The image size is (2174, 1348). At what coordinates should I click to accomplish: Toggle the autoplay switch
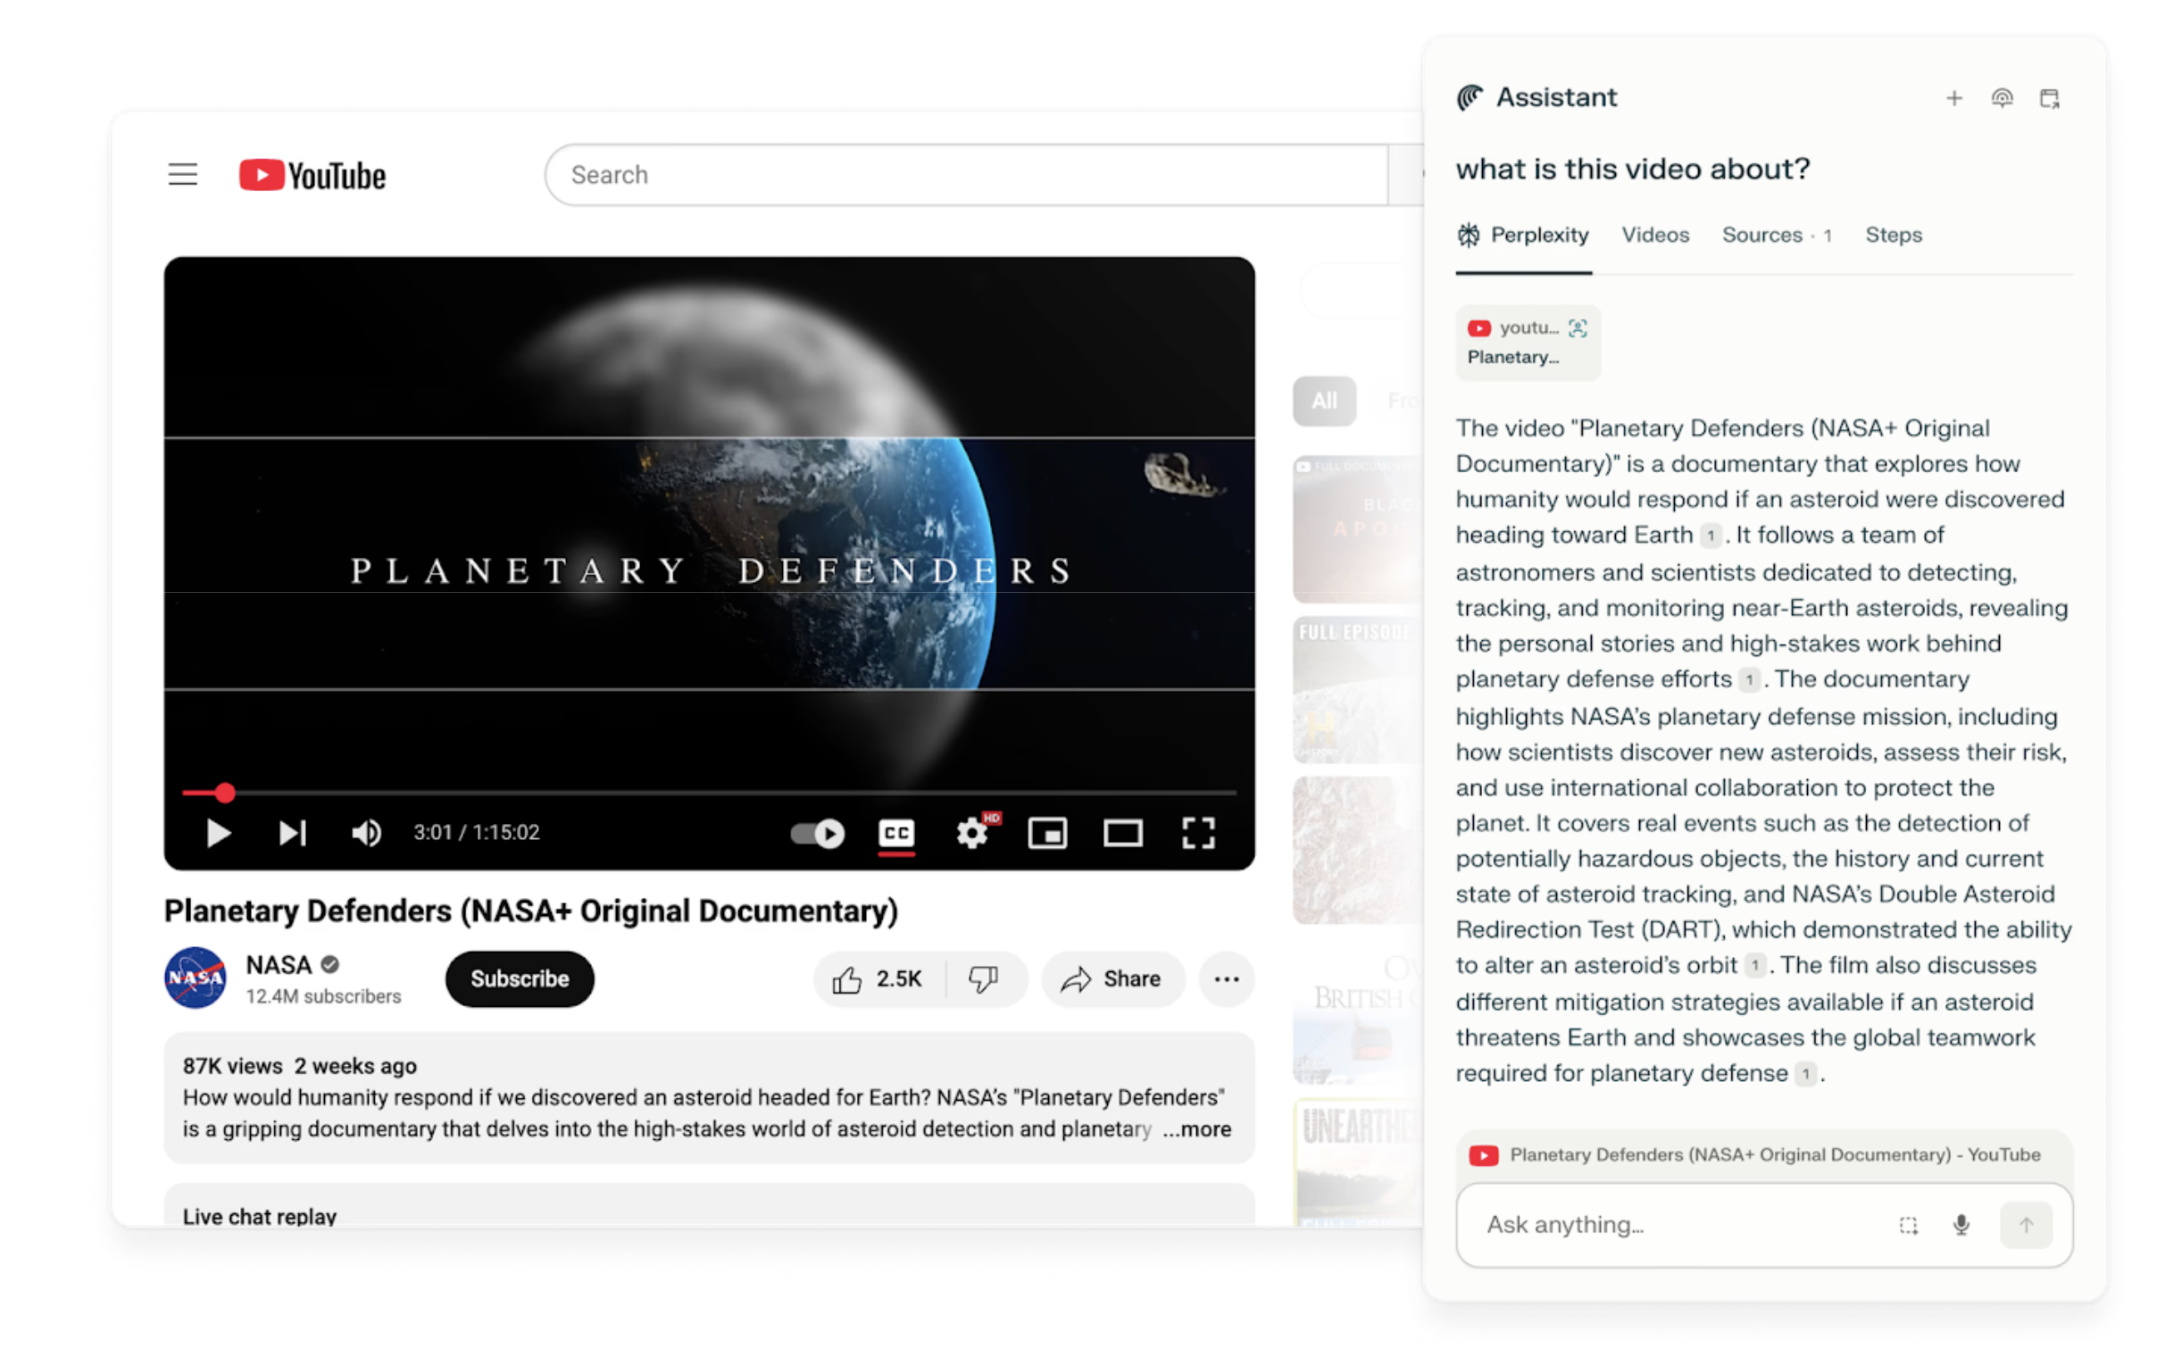(x=817, y=832)
